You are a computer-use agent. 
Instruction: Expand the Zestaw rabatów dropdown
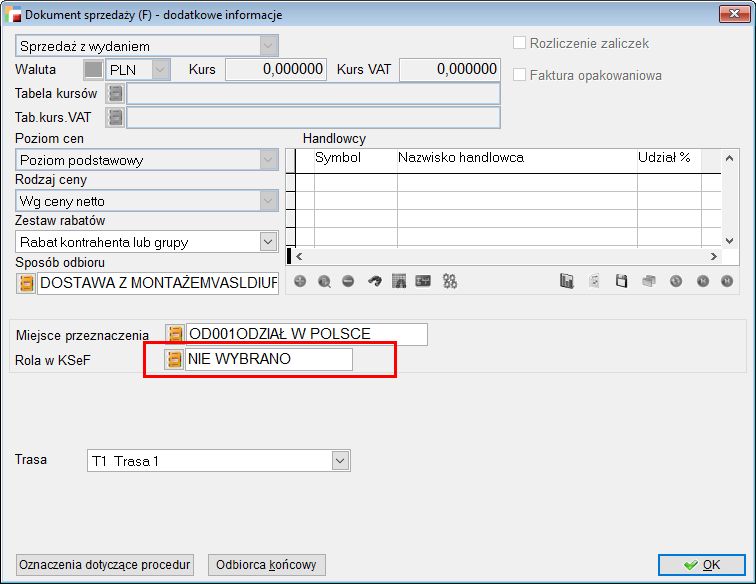(267, 242)
